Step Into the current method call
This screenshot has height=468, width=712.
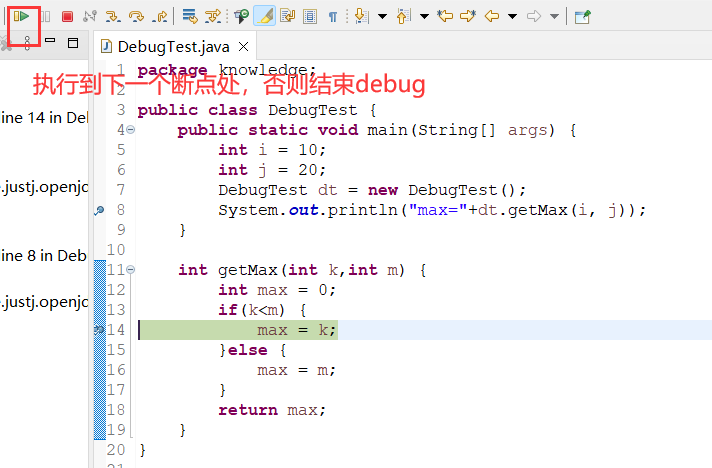point(113,17)
